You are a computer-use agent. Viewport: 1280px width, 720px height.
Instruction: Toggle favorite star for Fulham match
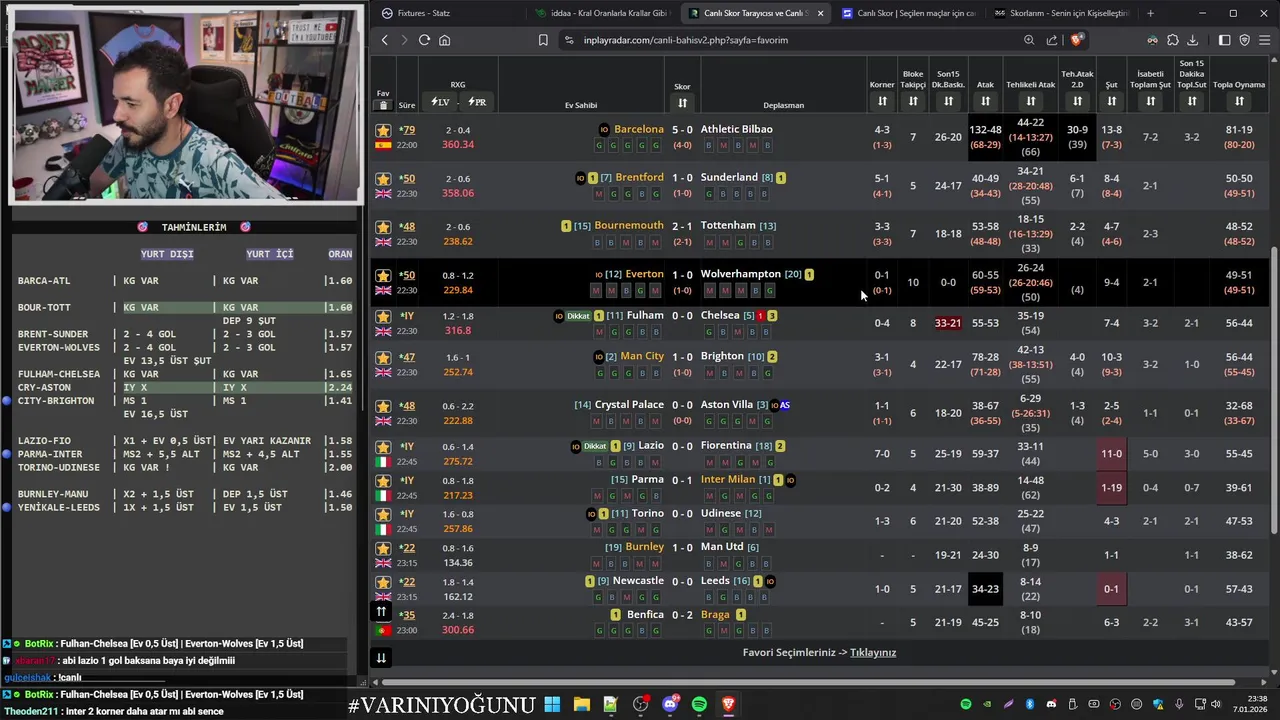click(383, 316)
